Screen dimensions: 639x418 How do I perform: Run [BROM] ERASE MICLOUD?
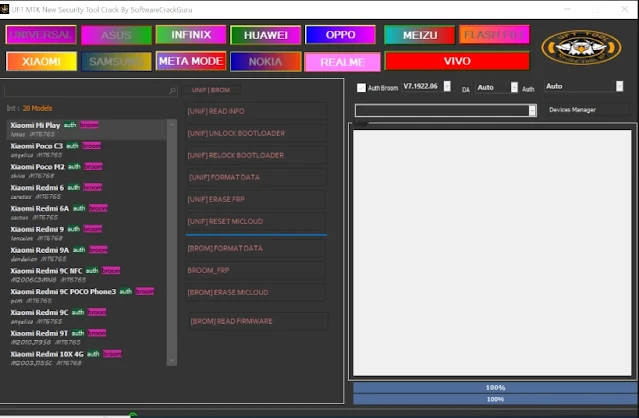click(256, 292)
